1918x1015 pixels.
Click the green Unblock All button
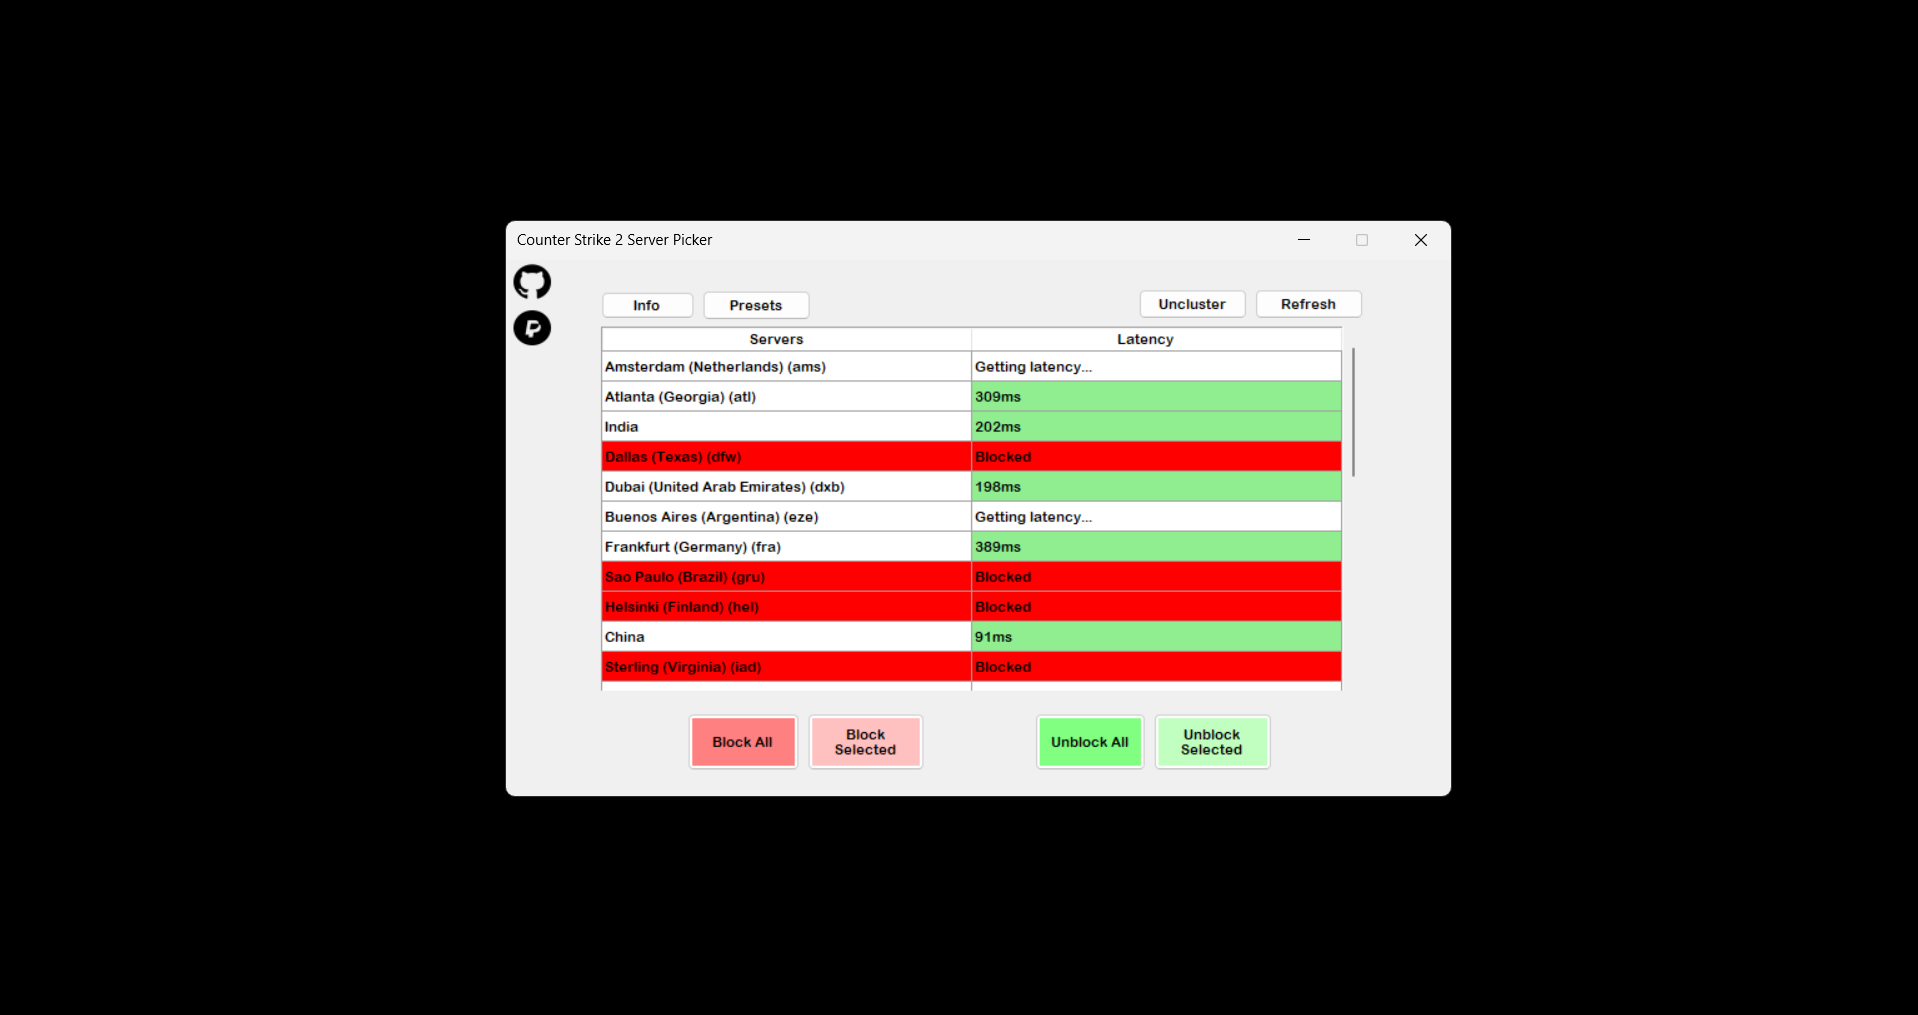click(1089, 742)
